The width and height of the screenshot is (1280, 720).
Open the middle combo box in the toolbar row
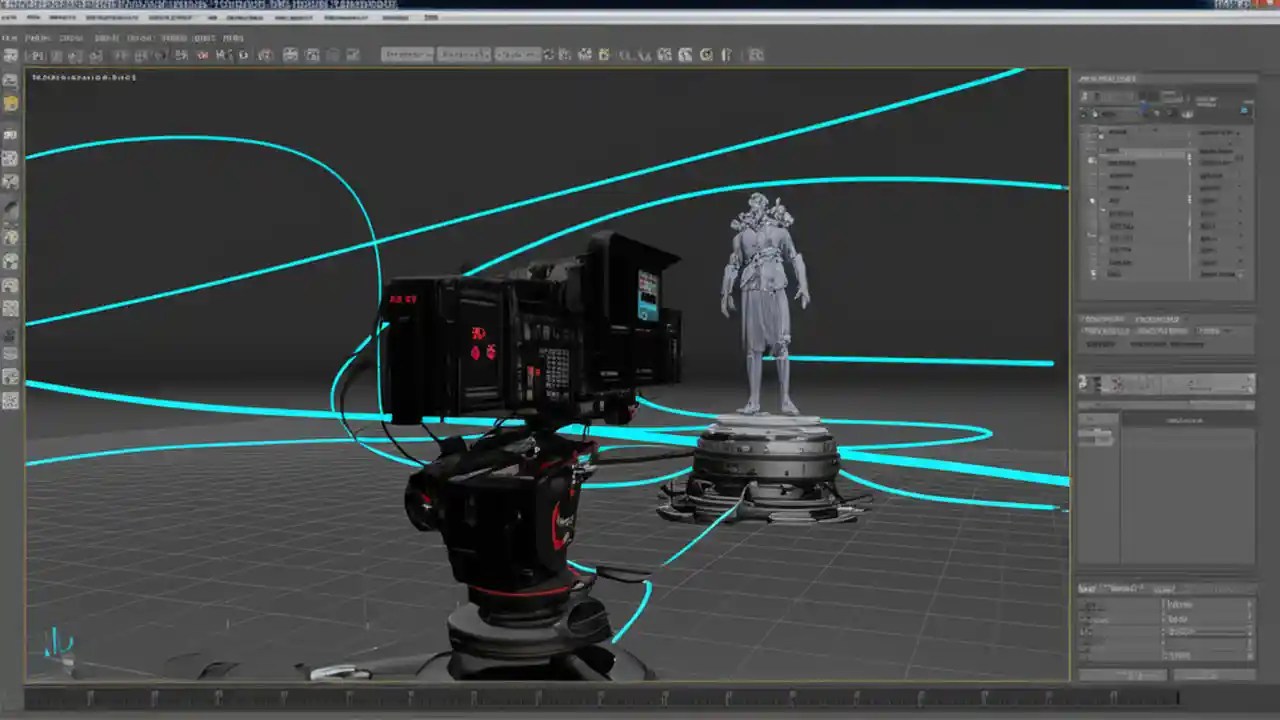pos(463,55)
